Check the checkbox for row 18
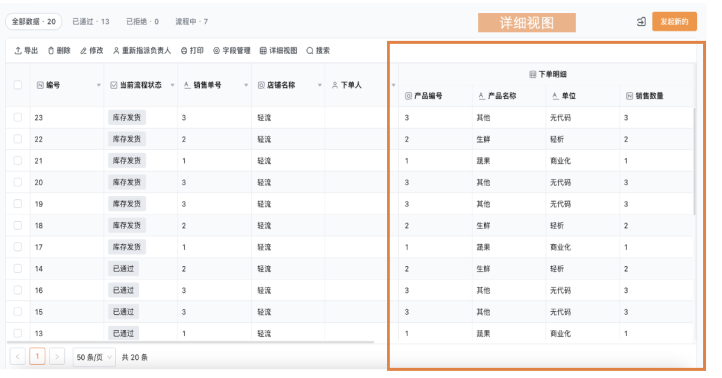Image resolution: width=722 pixels, height=378 pixels. [x=17, y=225]
